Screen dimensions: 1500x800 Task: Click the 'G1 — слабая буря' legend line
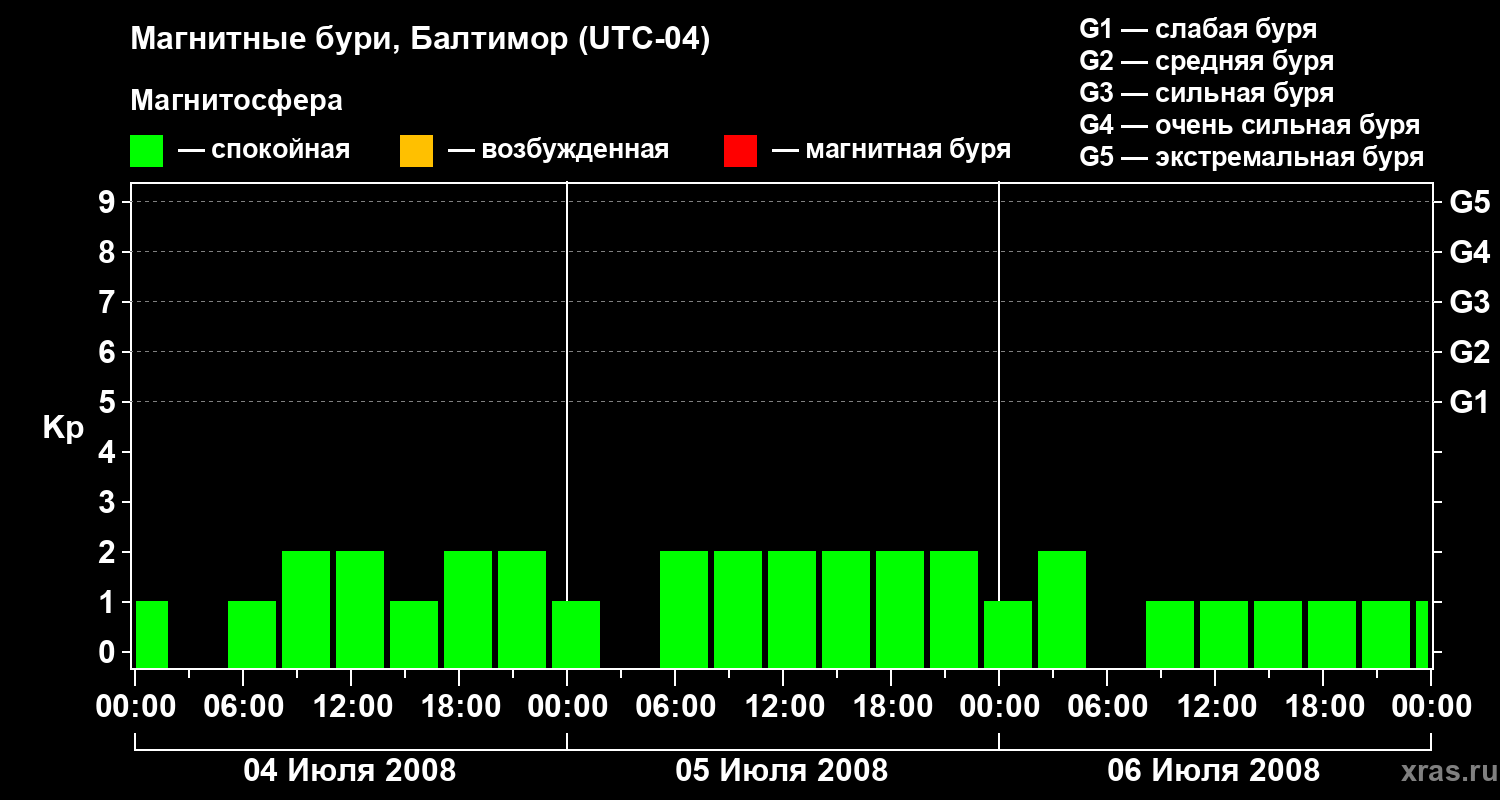point(1198,29)
